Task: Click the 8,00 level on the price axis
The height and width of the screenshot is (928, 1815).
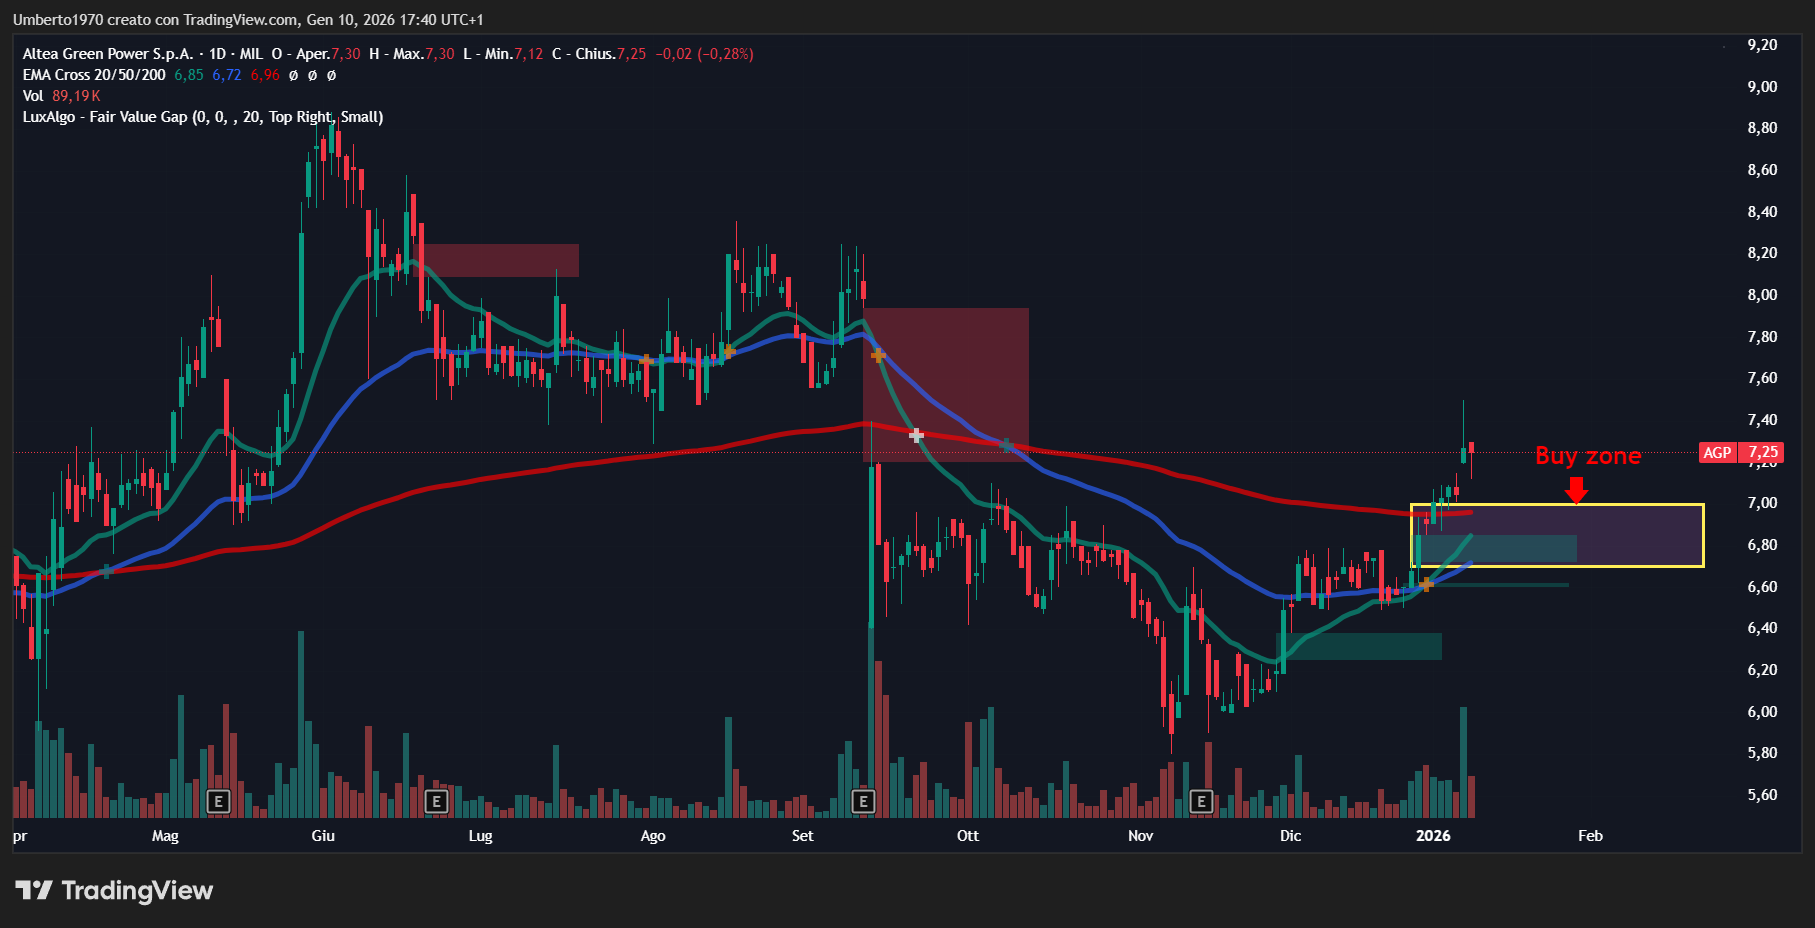Action: click(x=1761, y=295)
